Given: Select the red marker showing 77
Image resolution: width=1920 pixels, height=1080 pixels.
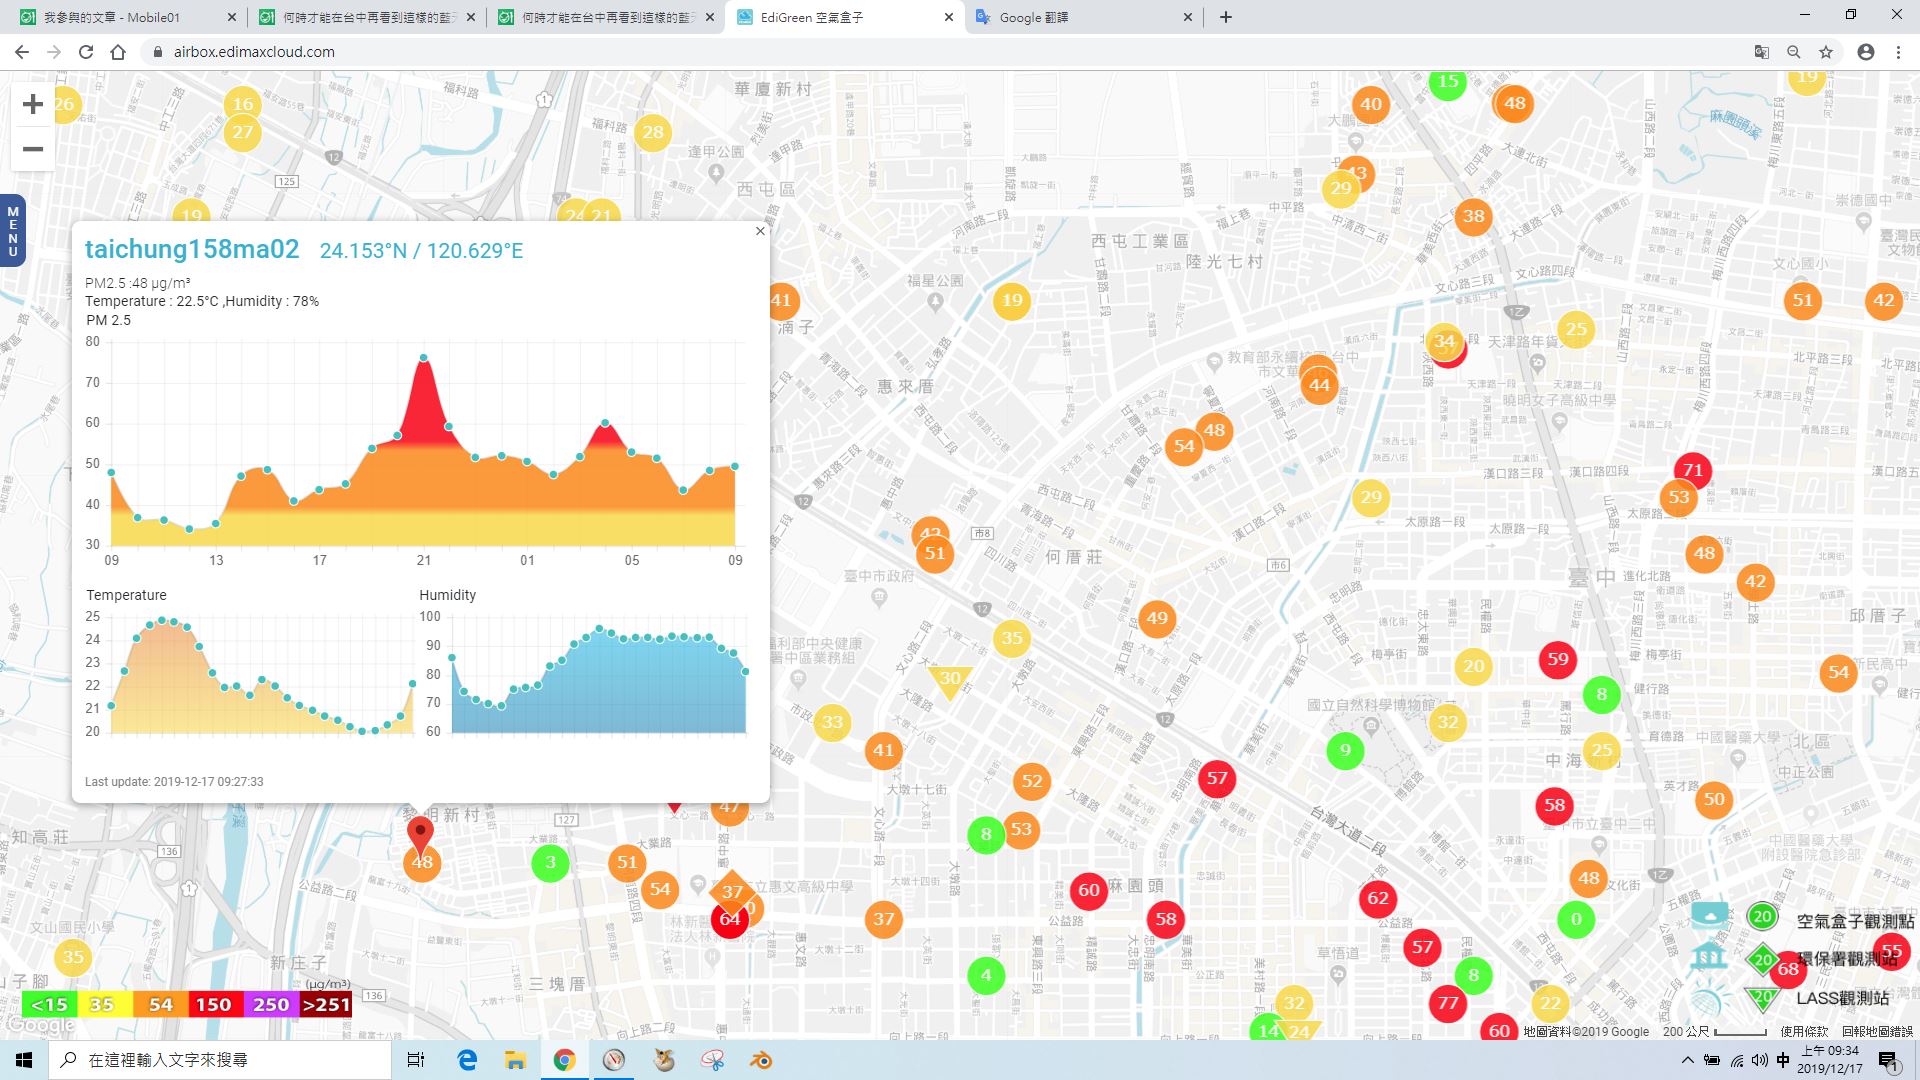Looking at the screenshot, I should pos(1448,1003).
